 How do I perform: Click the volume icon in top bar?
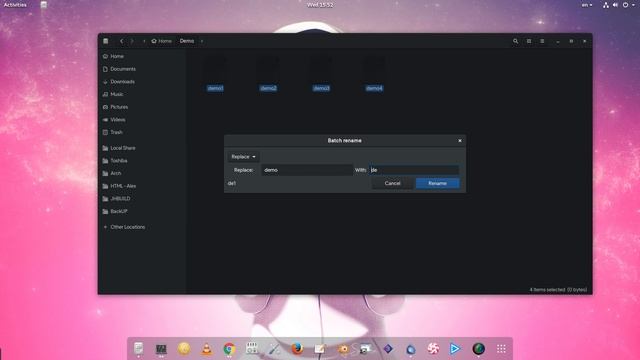pyautogui.click(x=615, y=5)
